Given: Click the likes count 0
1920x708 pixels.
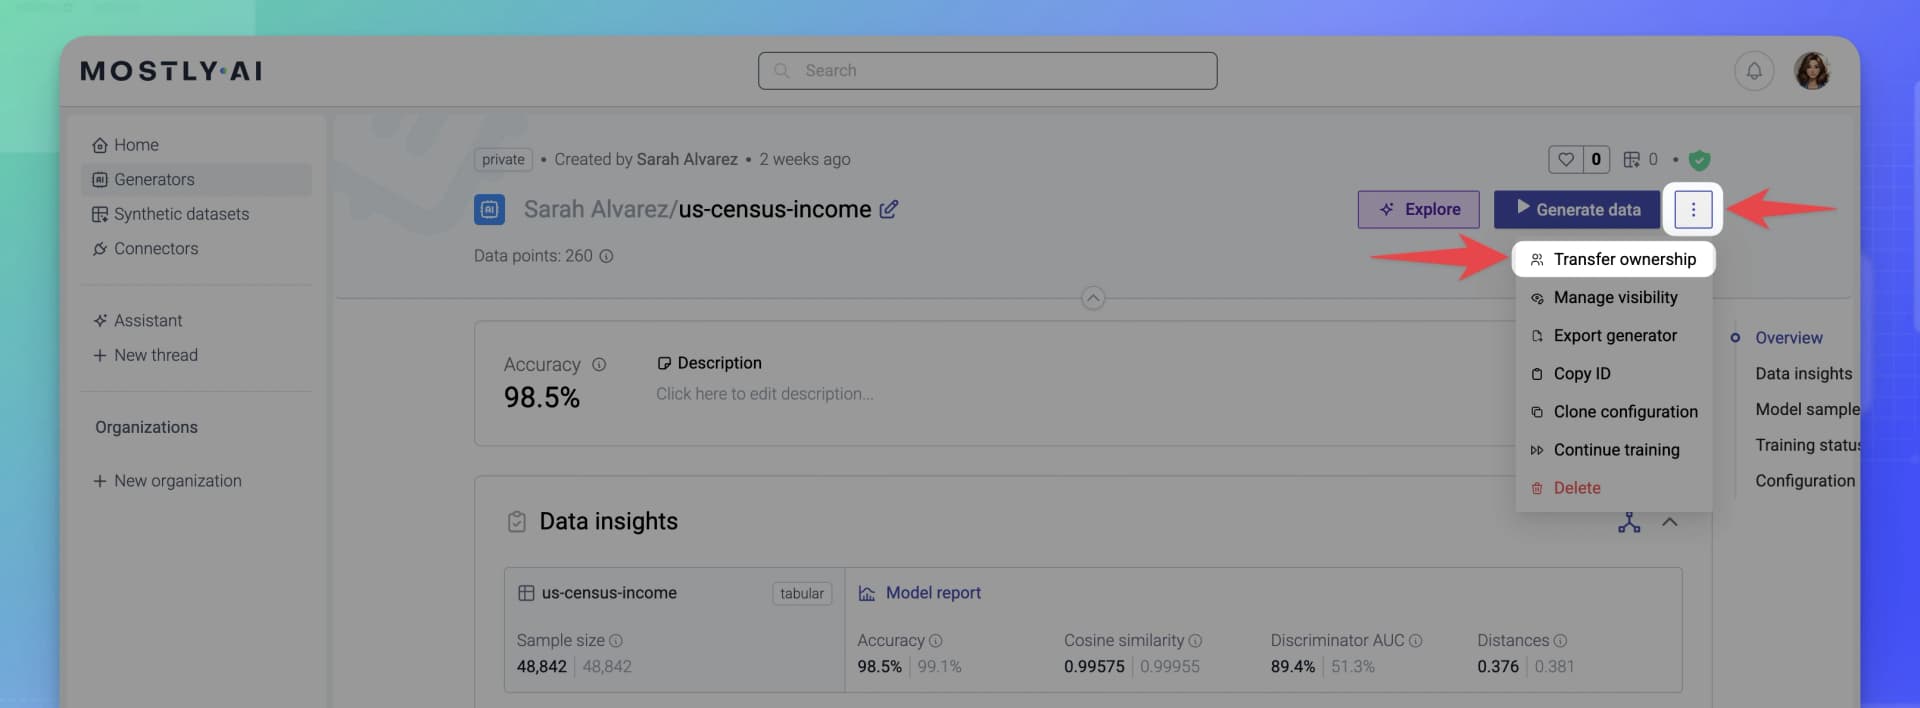Looking at the screenshot, I should click(x=1596, y=159).
